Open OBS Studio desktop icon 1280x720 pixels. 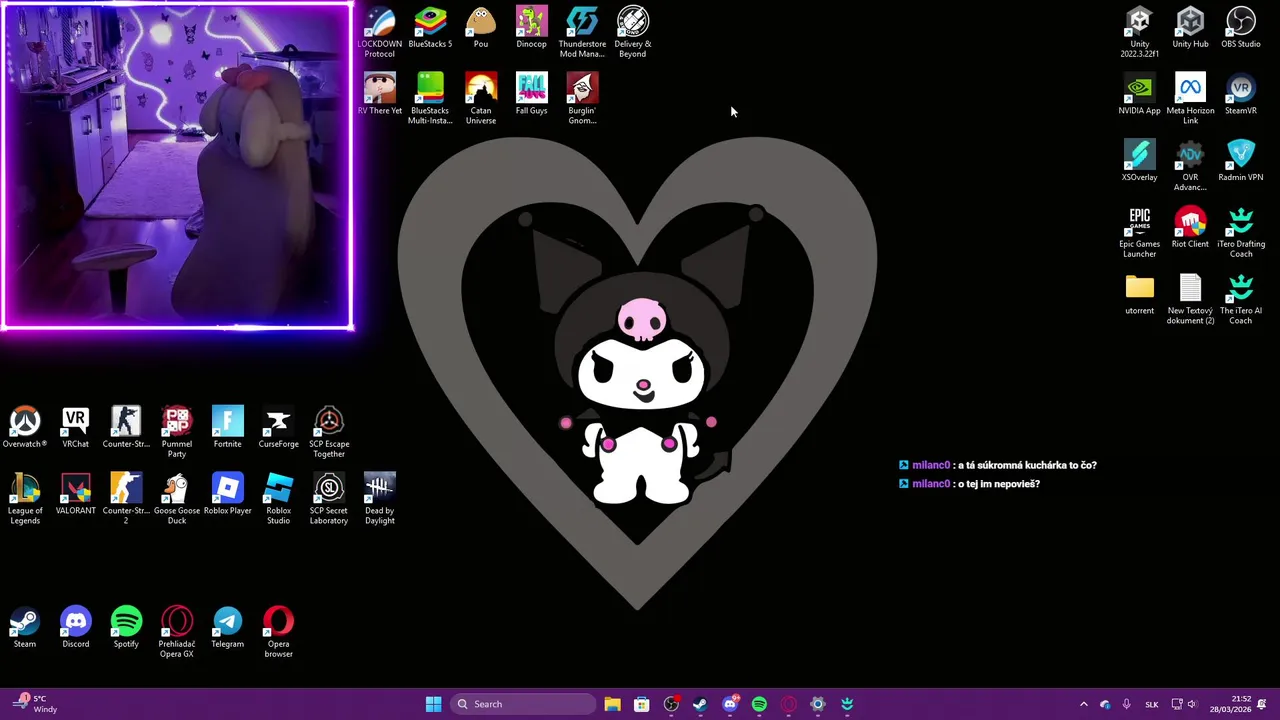pos(1241,28)
